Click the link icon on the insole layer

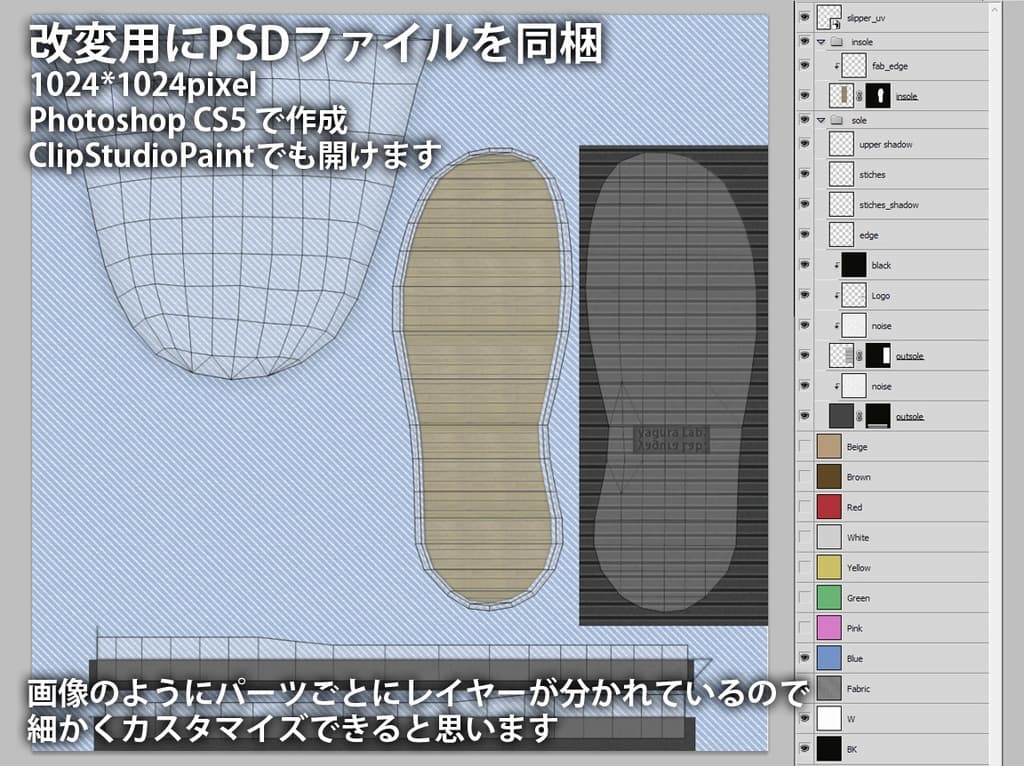pos(859,96)
